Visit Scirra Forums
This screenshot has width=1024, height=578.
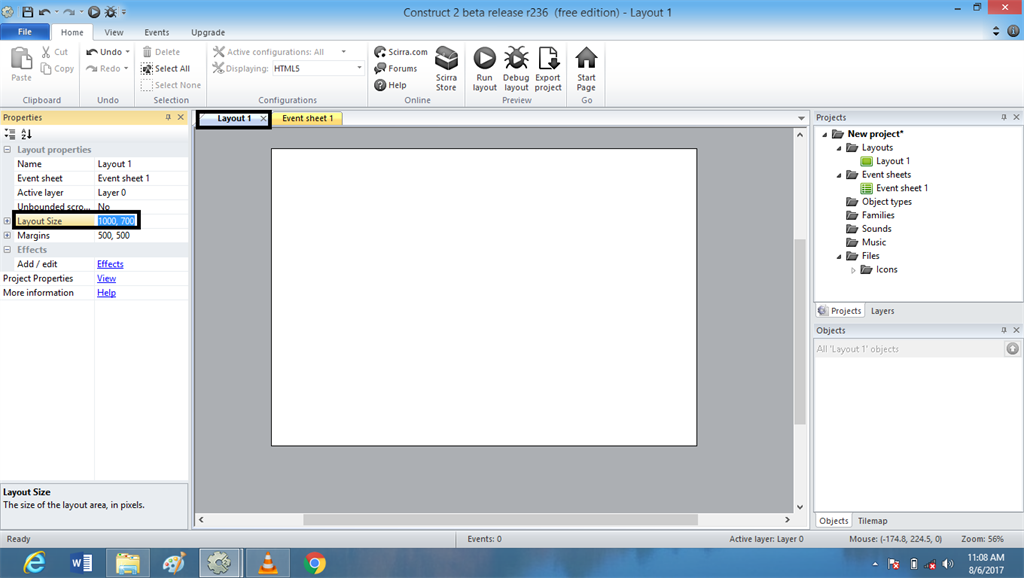point(398,68)
